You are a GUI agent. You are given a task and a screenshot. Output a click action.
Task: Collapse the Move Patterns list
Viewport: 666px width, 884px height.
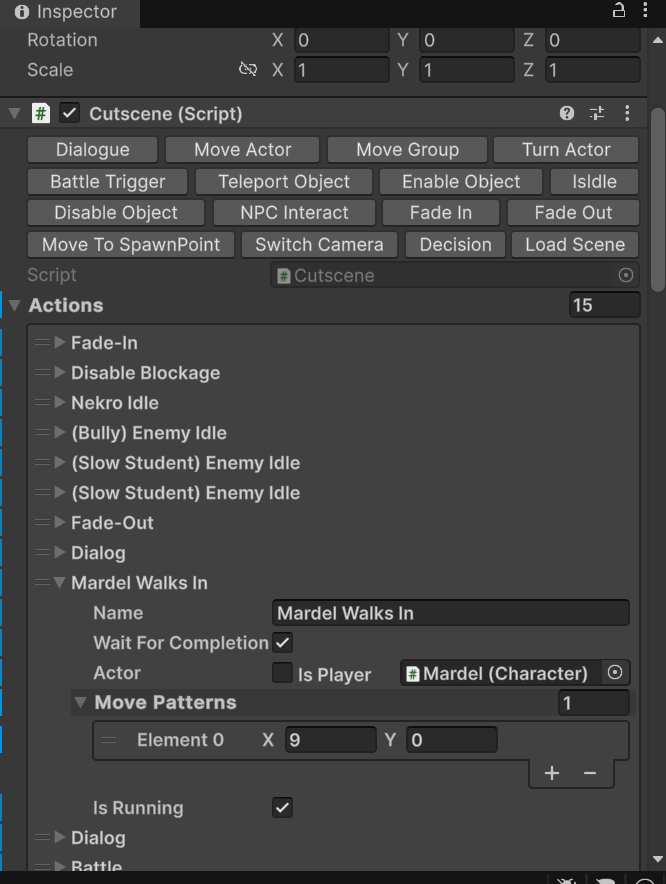(81, 703)
